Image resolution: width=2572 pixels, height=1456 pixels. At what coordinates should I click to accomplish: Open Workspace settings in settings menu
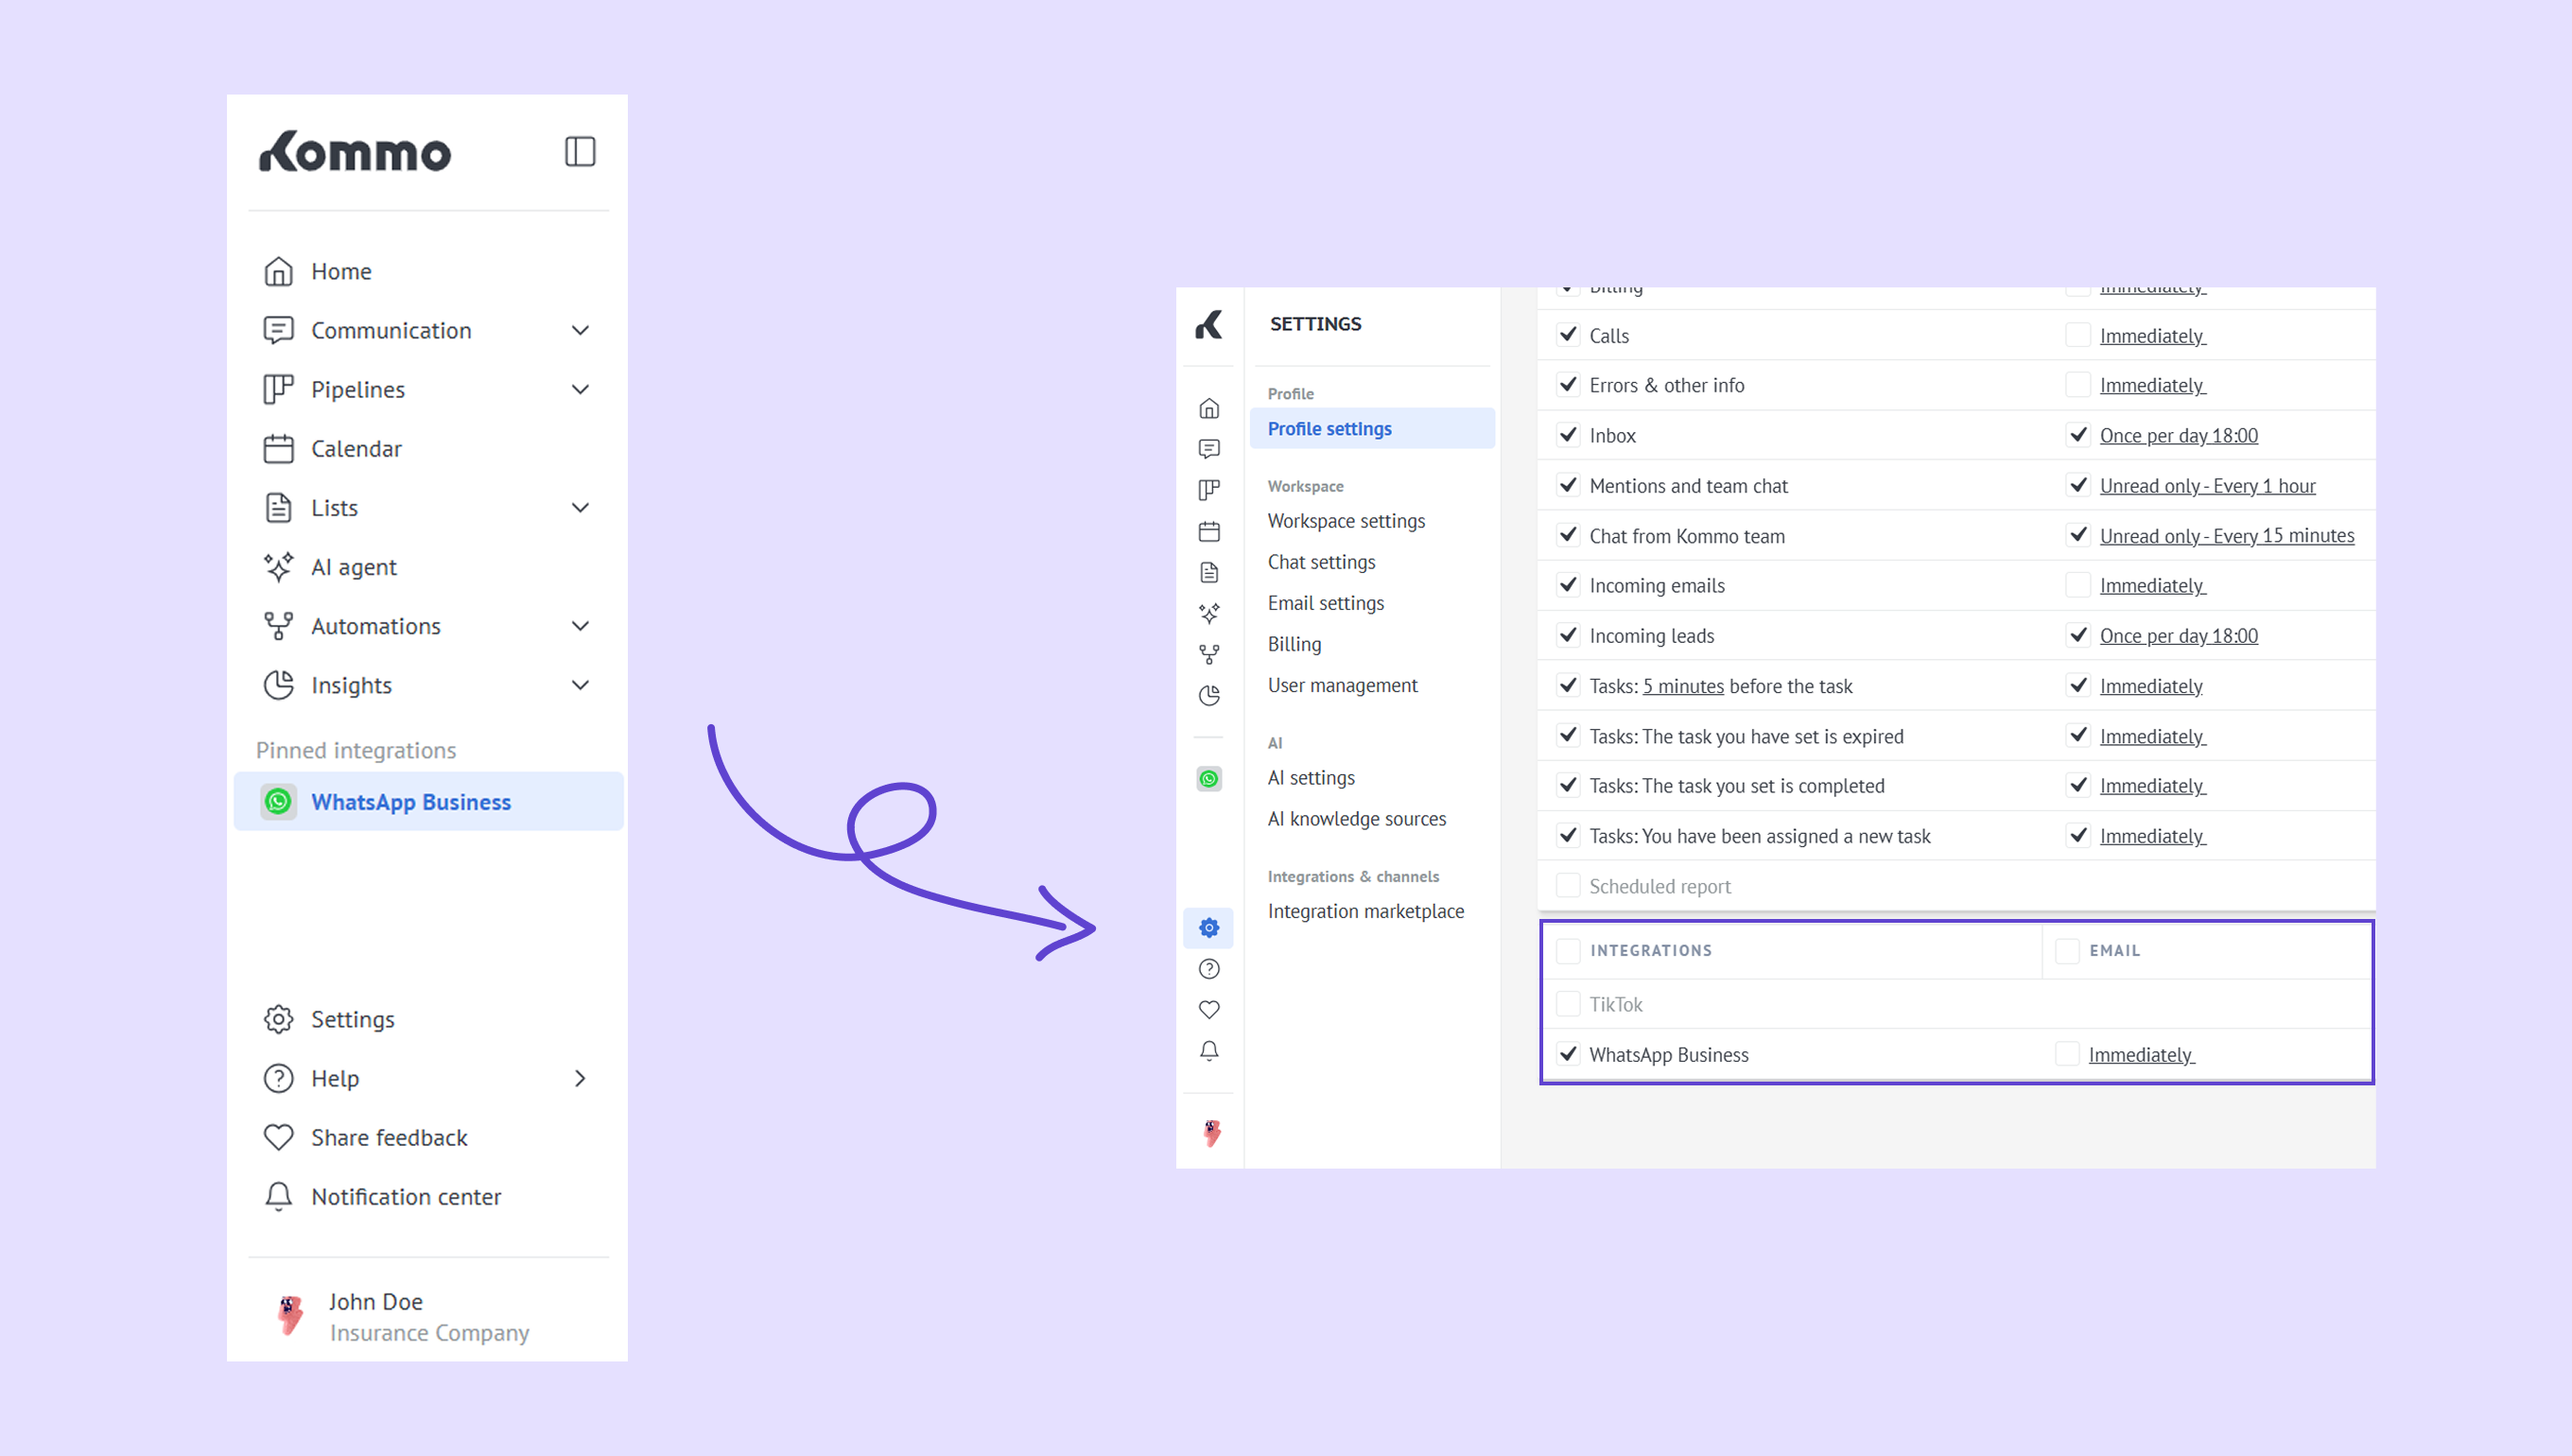tap(1346, 521)
